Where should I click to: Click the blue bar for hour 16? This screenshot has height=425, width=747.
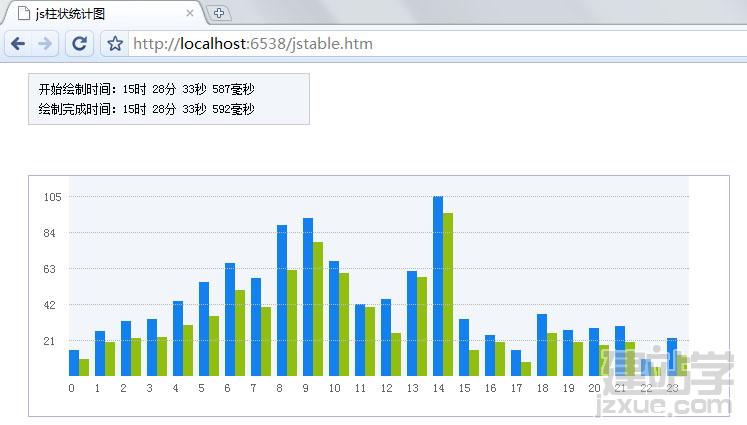(x=490, y=355)
